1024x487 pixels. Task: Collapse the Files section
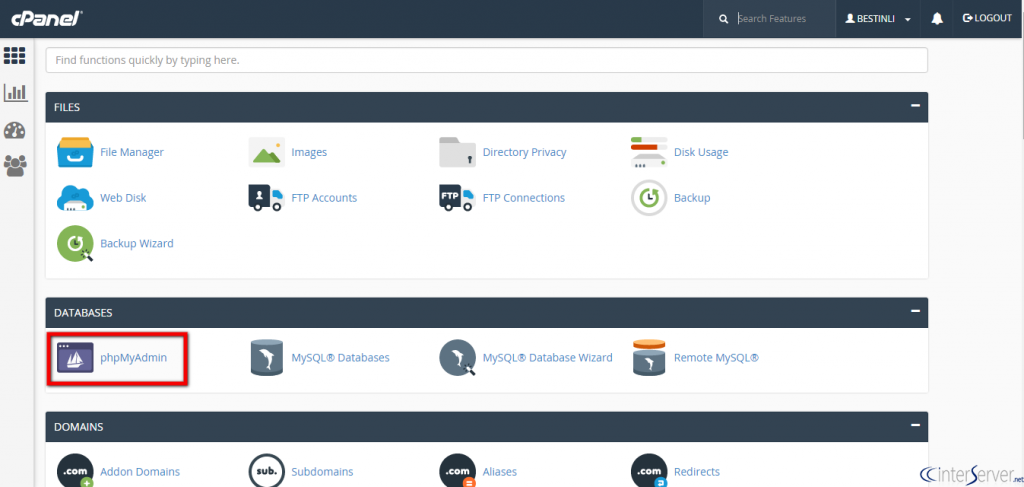click(x=914, y=106)
